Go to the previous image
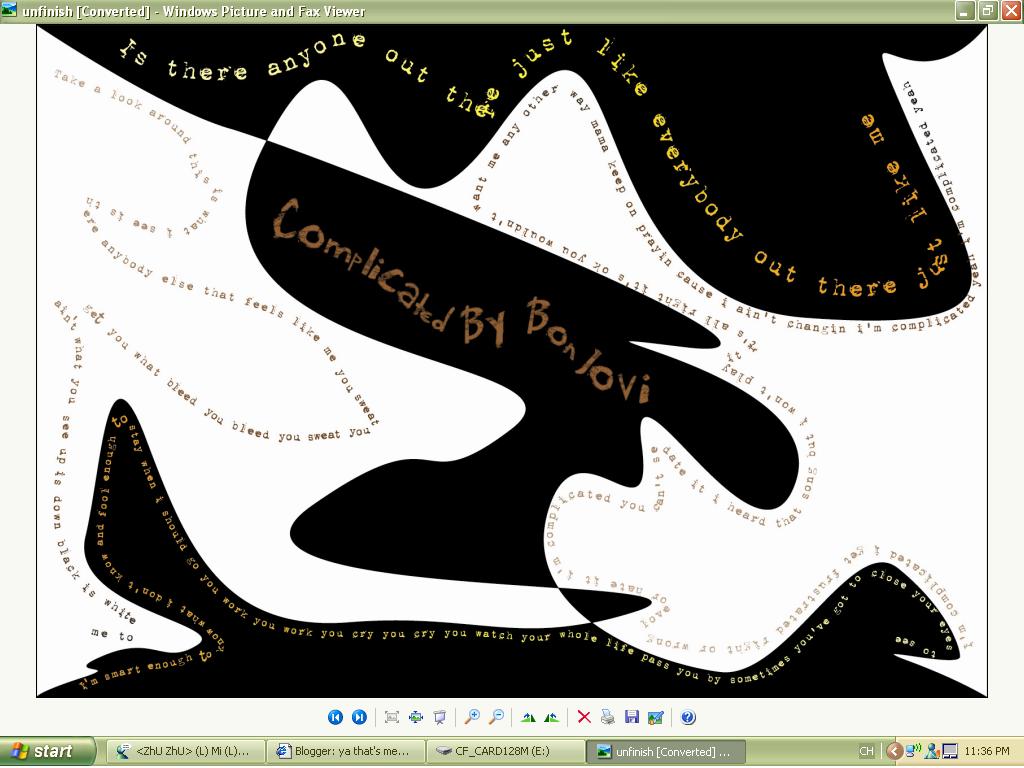 [x=335, y=717]
